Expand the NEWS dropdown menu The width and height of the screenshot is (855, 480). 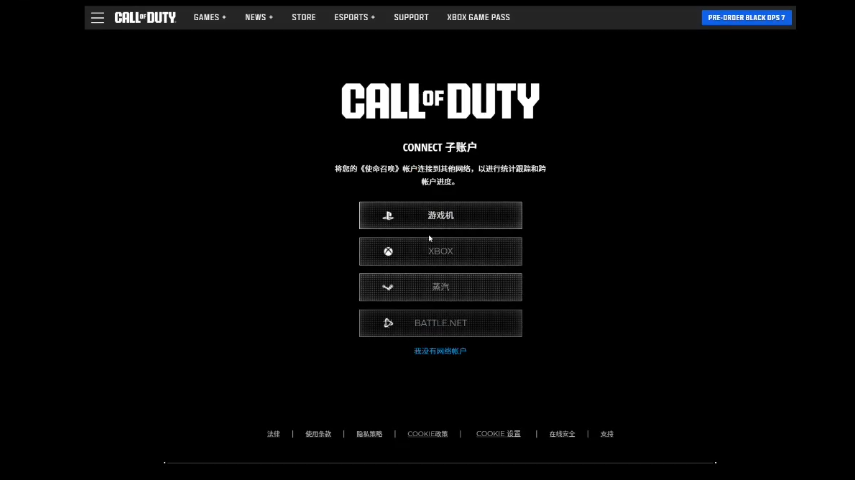tap(259, 18)
